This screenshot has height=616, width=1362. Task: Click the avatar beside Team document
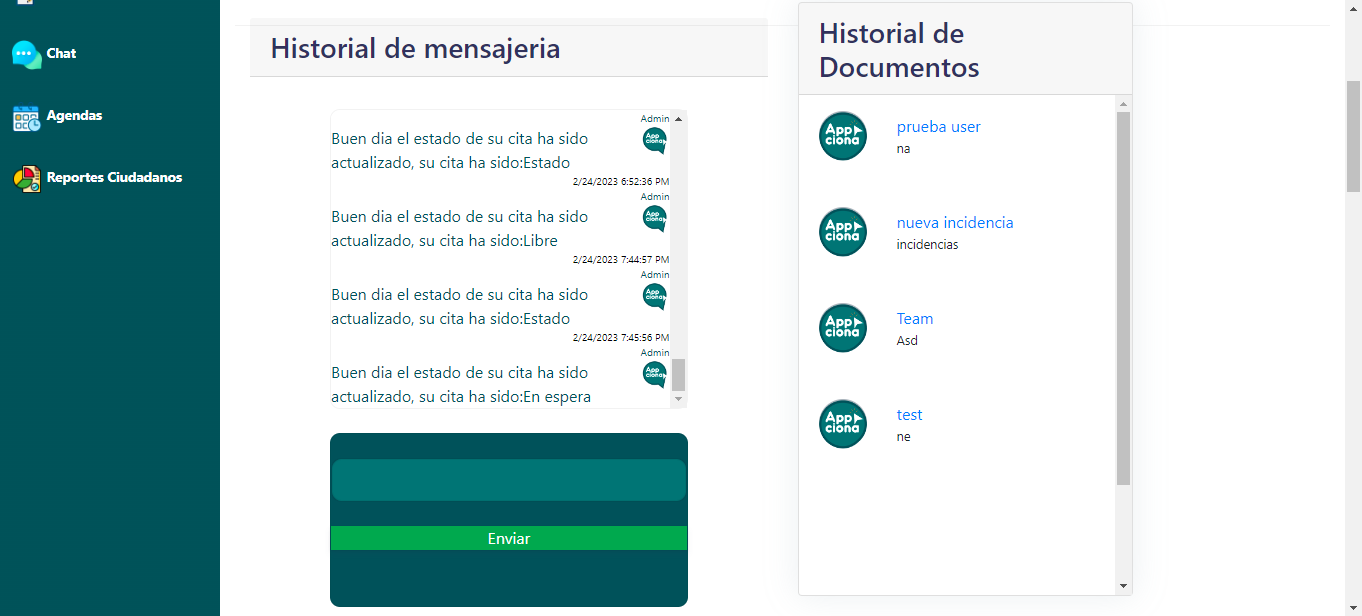tap(843, 328)
